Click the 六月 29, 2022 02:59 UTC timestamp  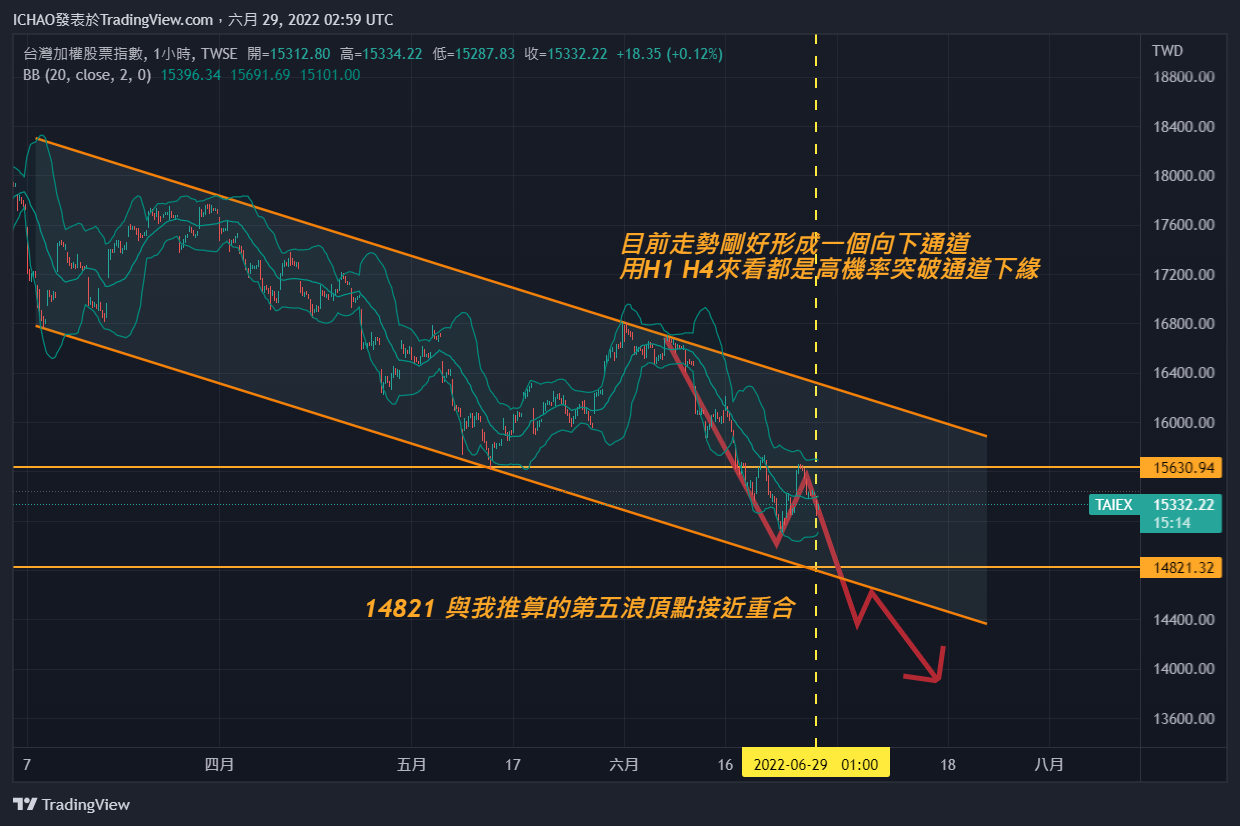point(310,20)
